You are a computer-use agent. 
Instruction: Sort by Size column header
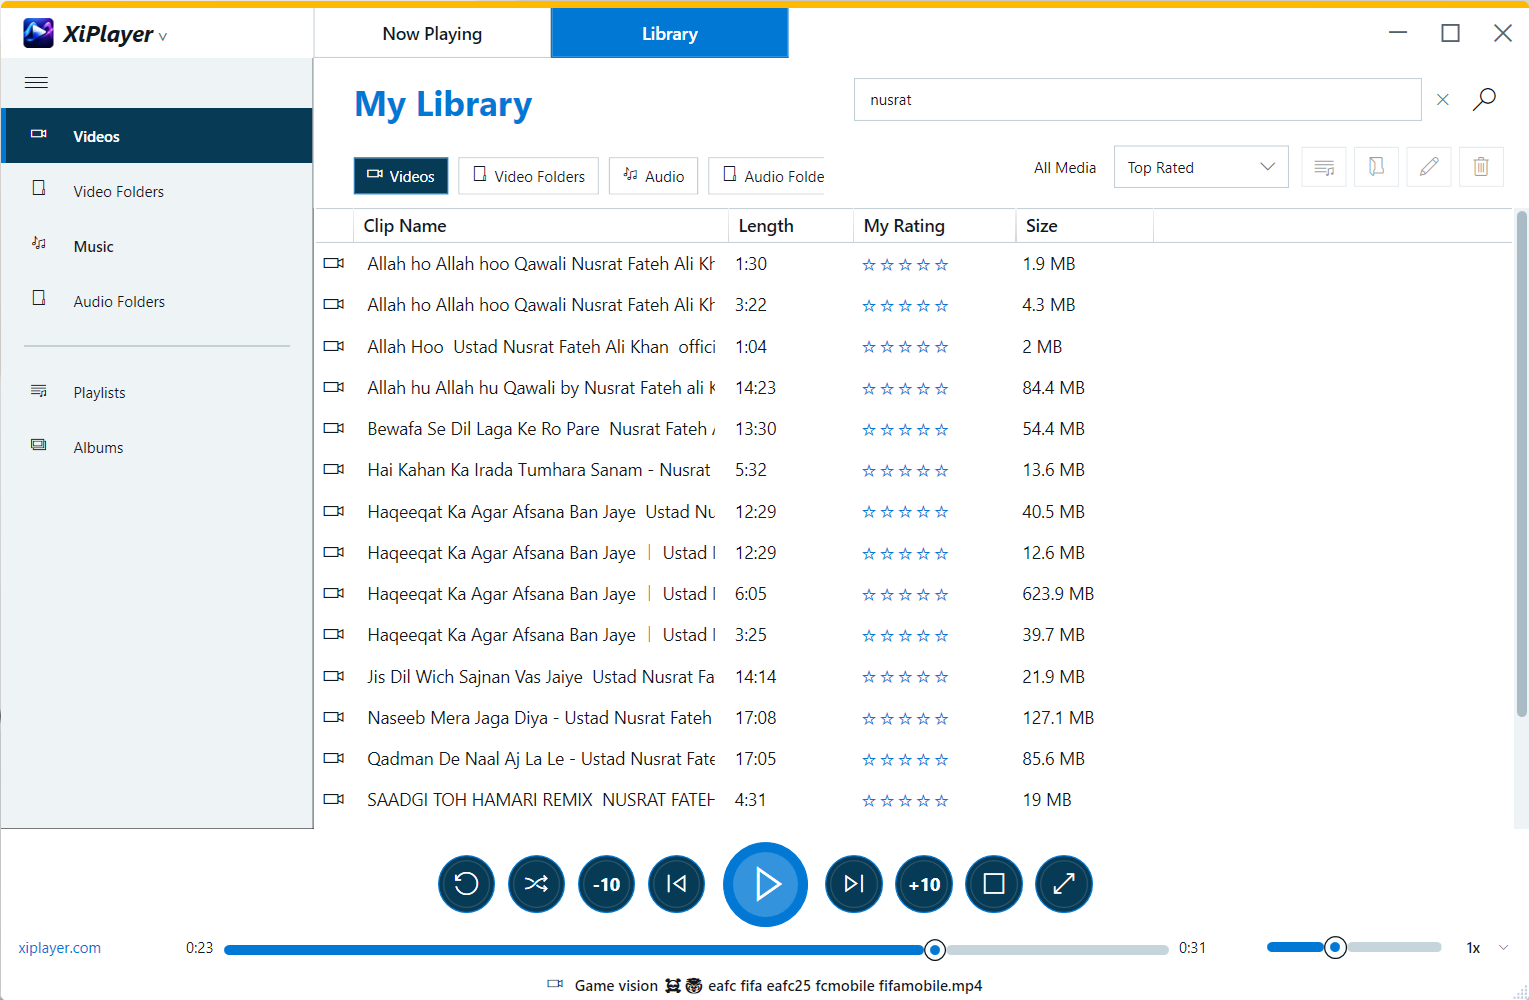[x=1085, y=226]
